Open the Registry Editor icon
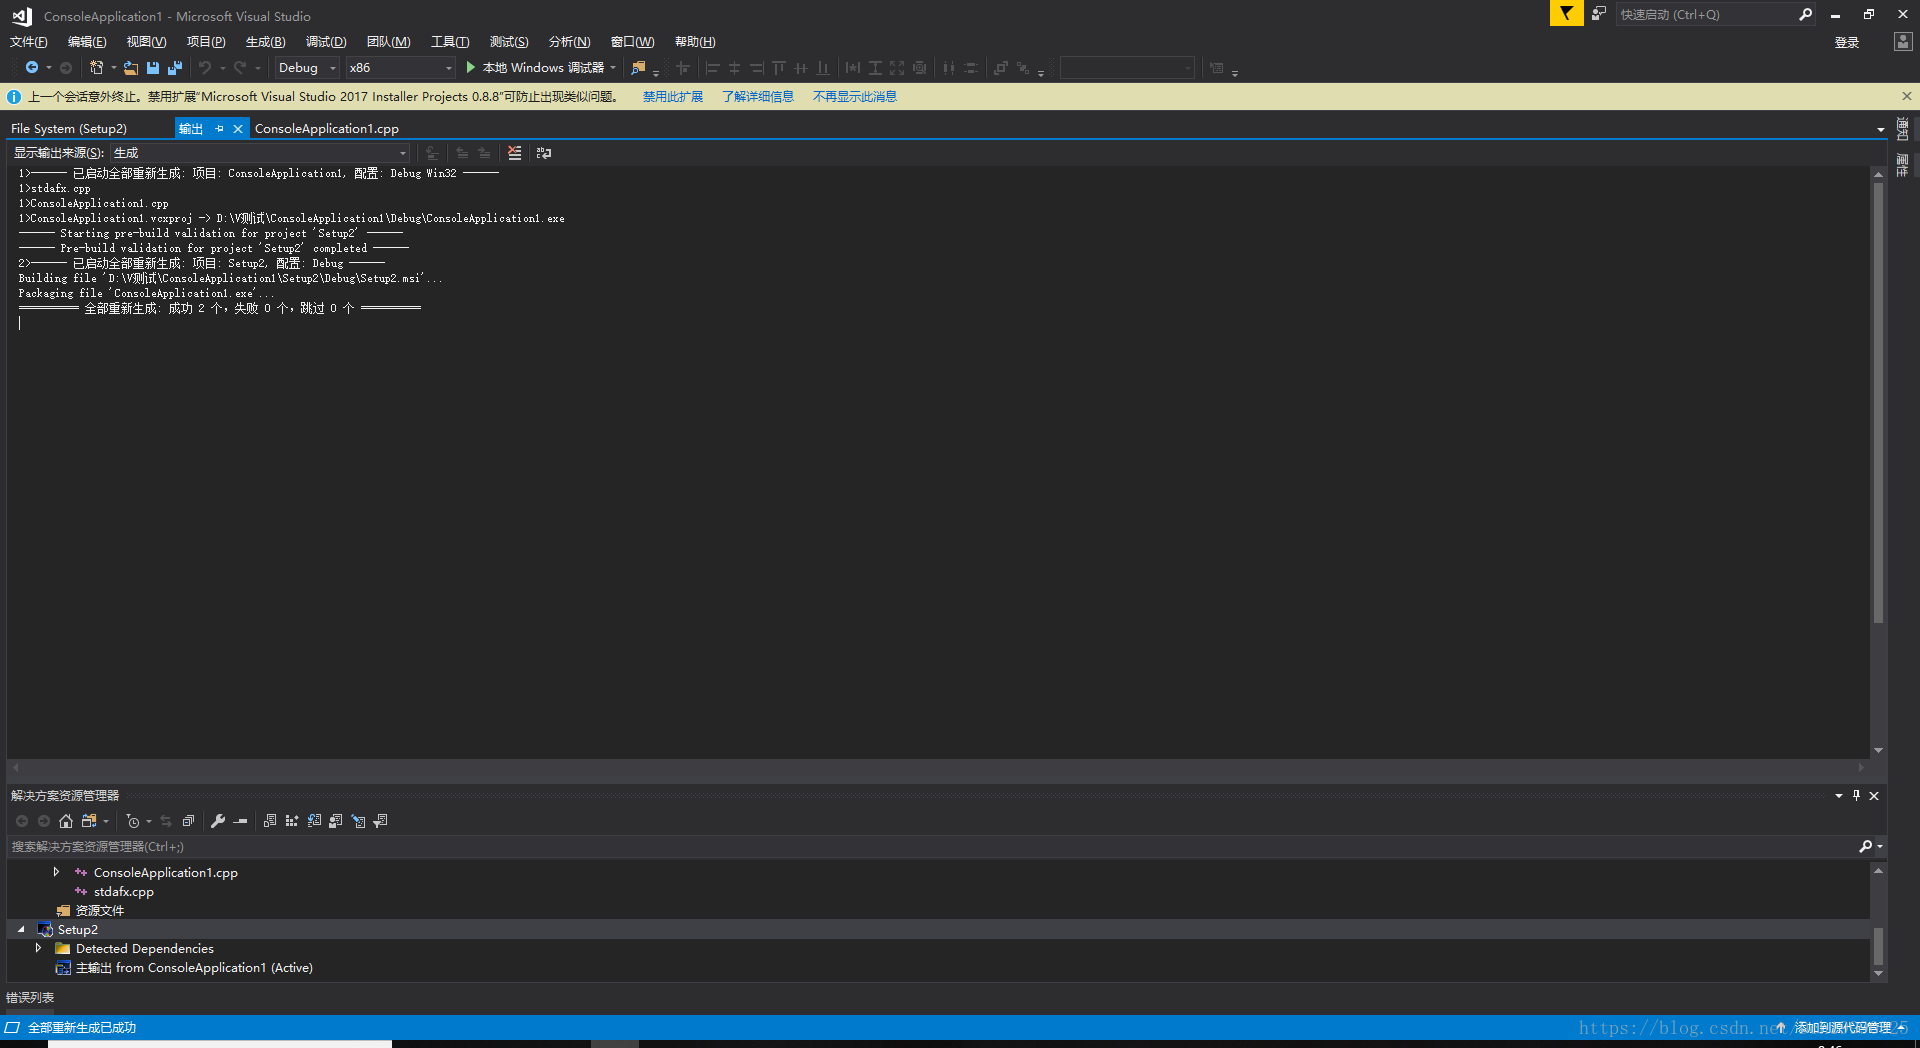Viewport: 1920px width, 1048px height. click(x=292, y=821)
